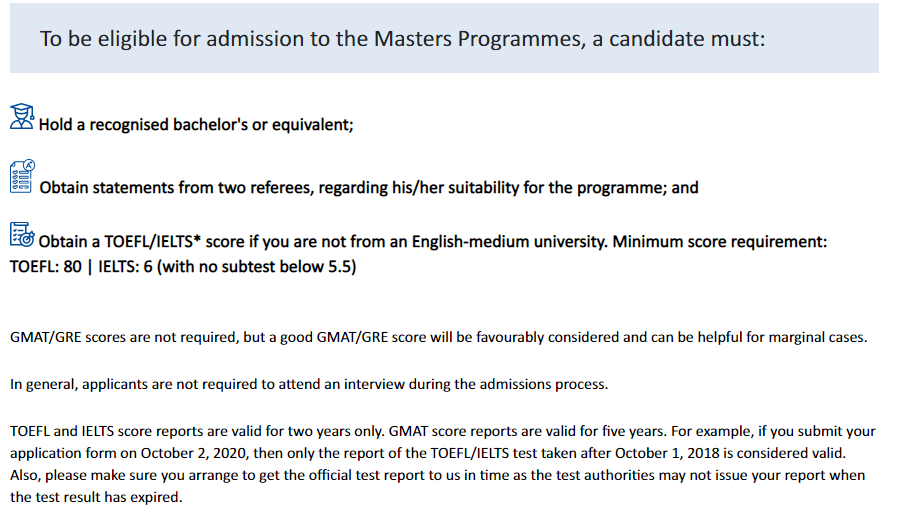923x515 pixels.
Task: Click the 'October 2, 2020' application date example
Action: [188, 453]
